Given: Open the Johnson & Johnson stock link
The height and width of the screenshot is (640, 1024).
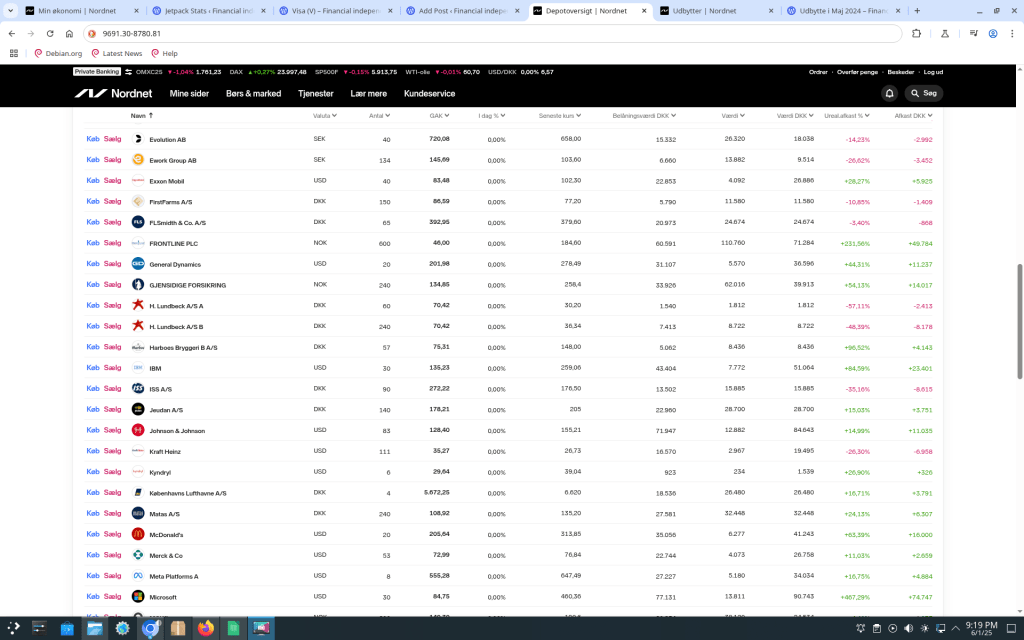Looking at the screenshot, I should [177, 431].
